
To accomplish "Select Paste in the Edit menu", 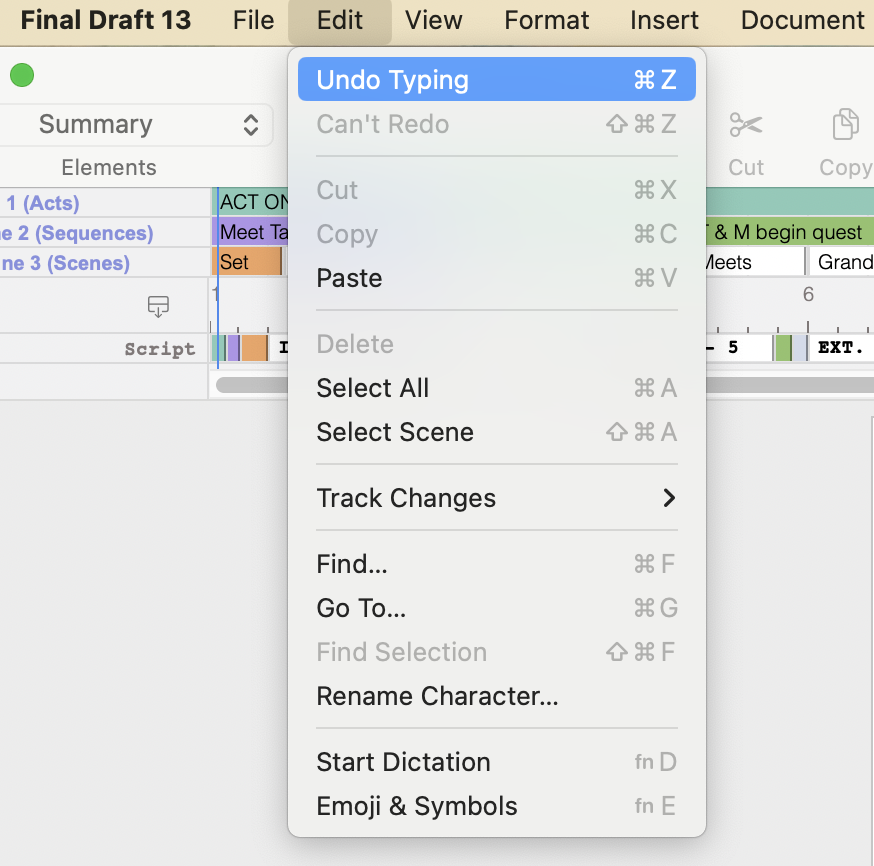I will [348, 278].
